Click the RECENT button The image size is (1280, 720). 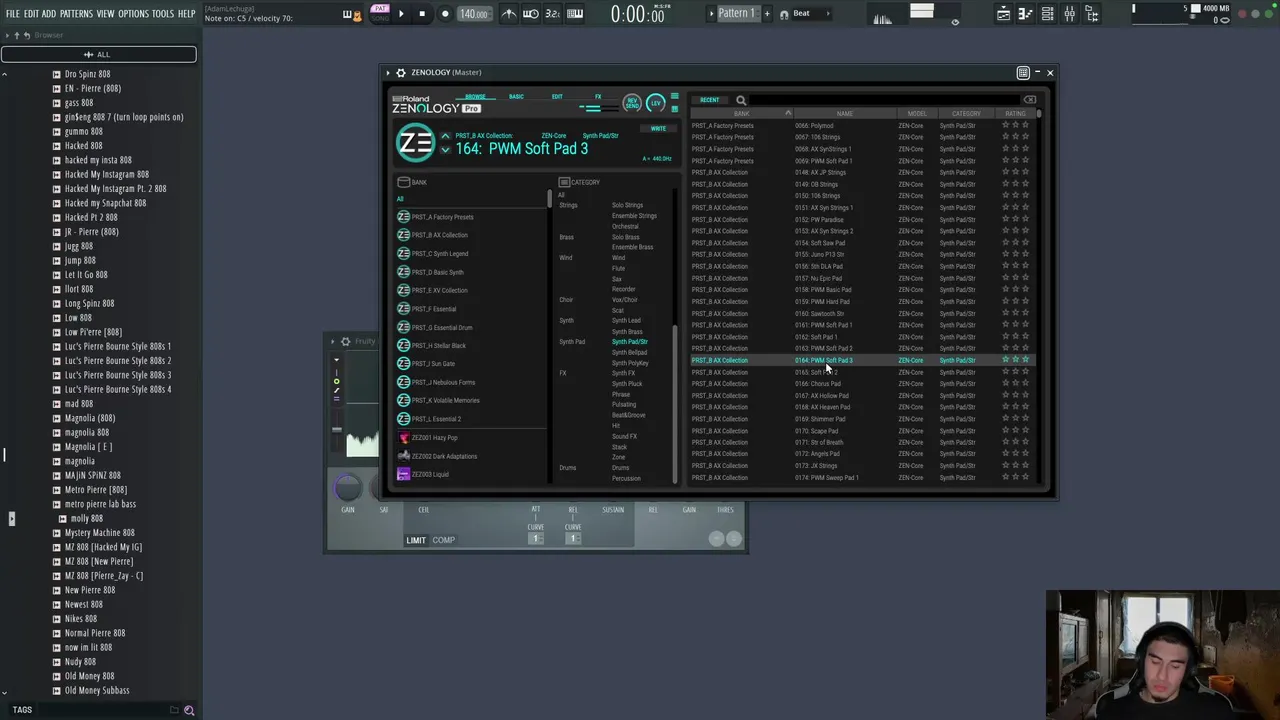click(709, 100)
